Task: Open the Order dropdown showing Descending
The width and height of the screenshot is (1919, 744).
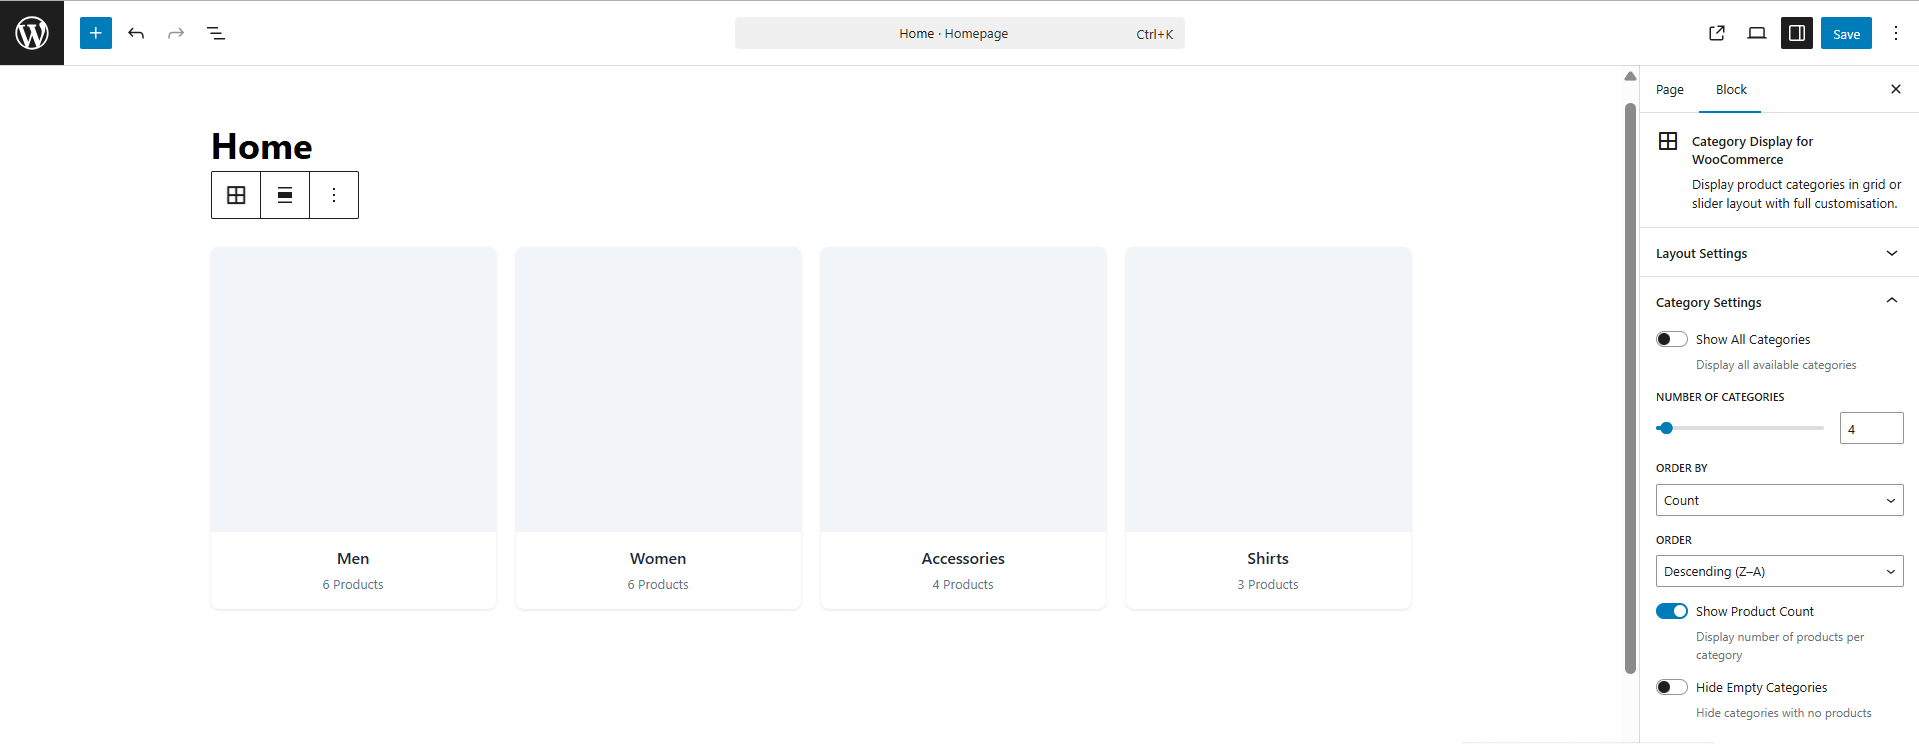Action: point(1779,571)
